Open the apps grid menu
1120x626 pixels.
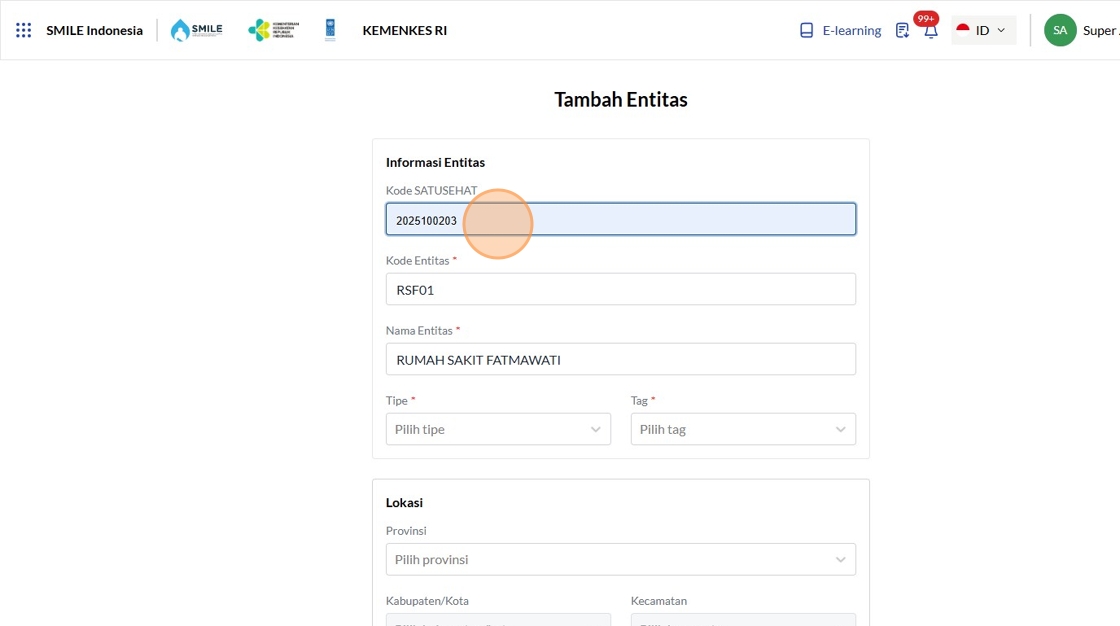(24, 30)
